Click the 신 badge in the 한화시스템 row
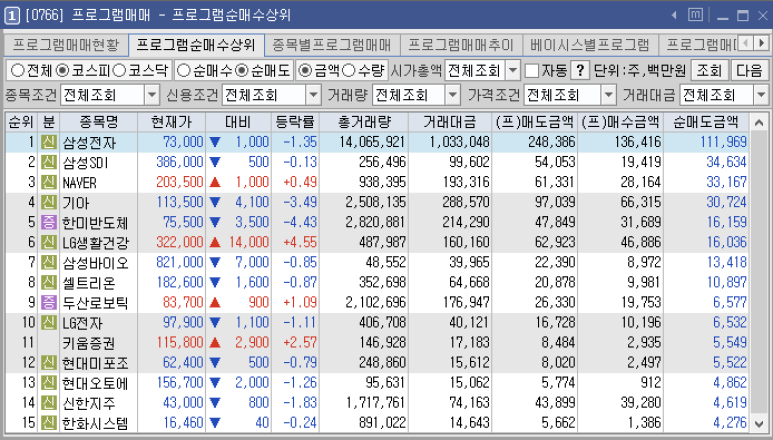This screenshot has height=440, width=773. coord(48,422)
